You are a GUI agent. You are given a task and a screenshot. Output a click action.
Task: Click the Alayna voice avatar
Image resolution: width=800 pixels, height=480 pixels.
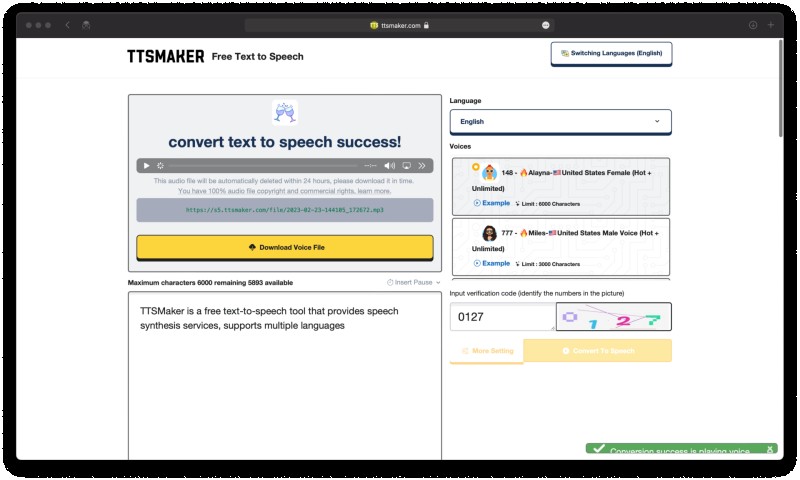tap(490, 173)
